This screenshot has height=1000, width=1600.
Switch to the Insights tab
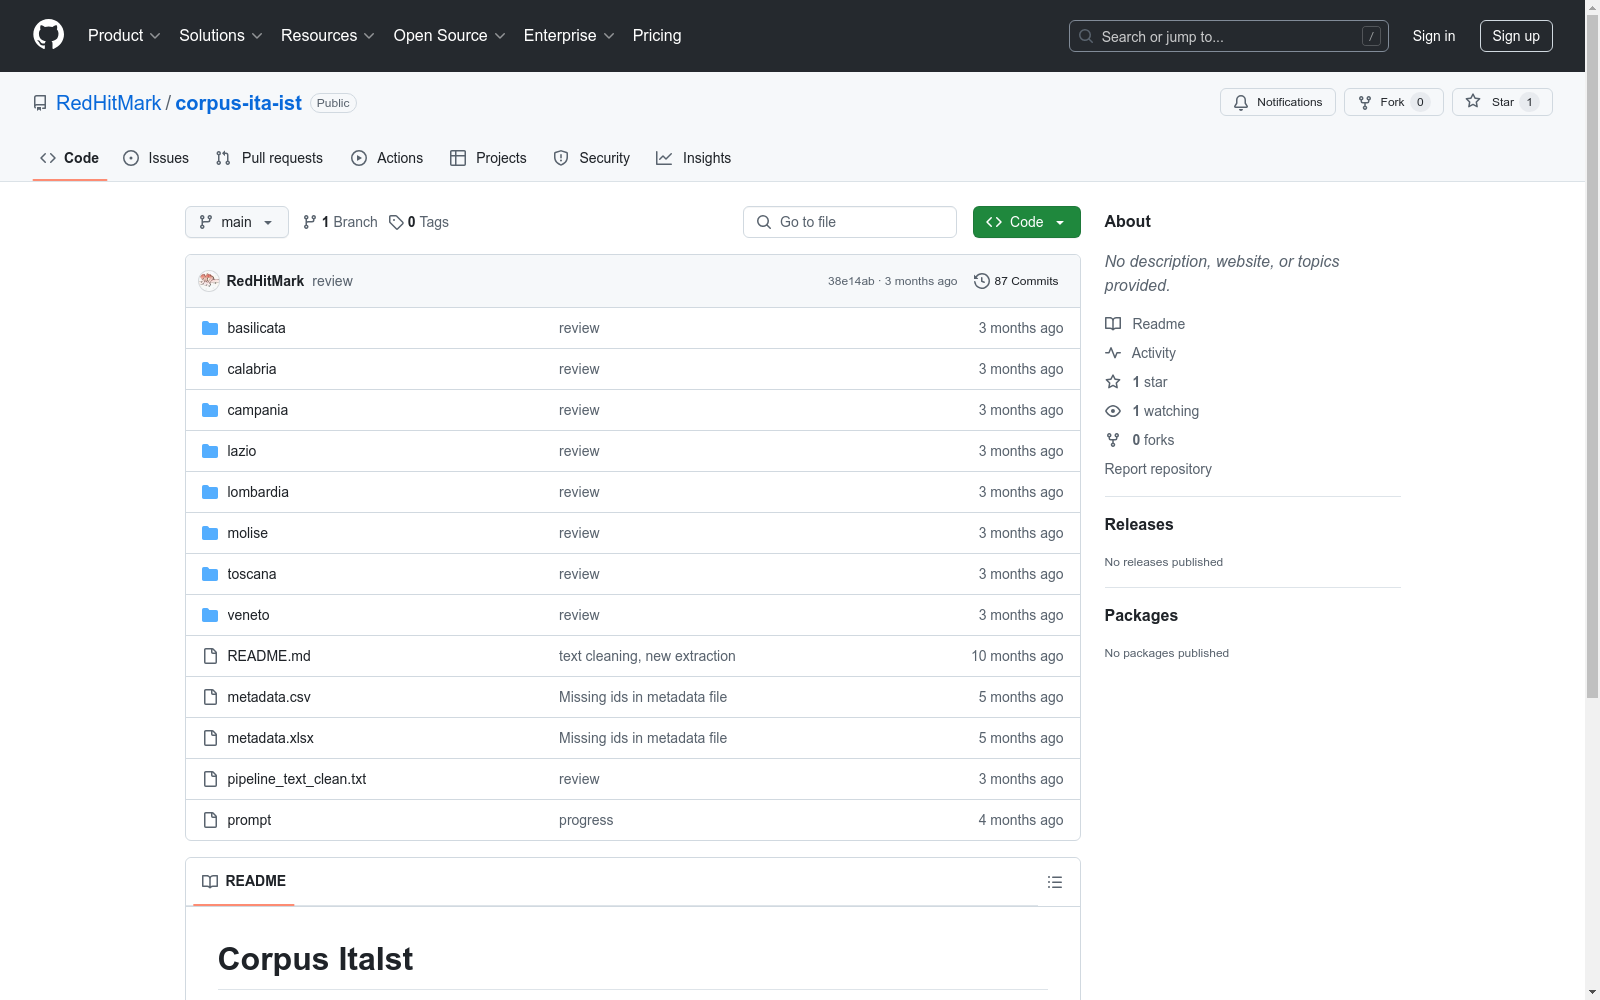tap(694, 158)
